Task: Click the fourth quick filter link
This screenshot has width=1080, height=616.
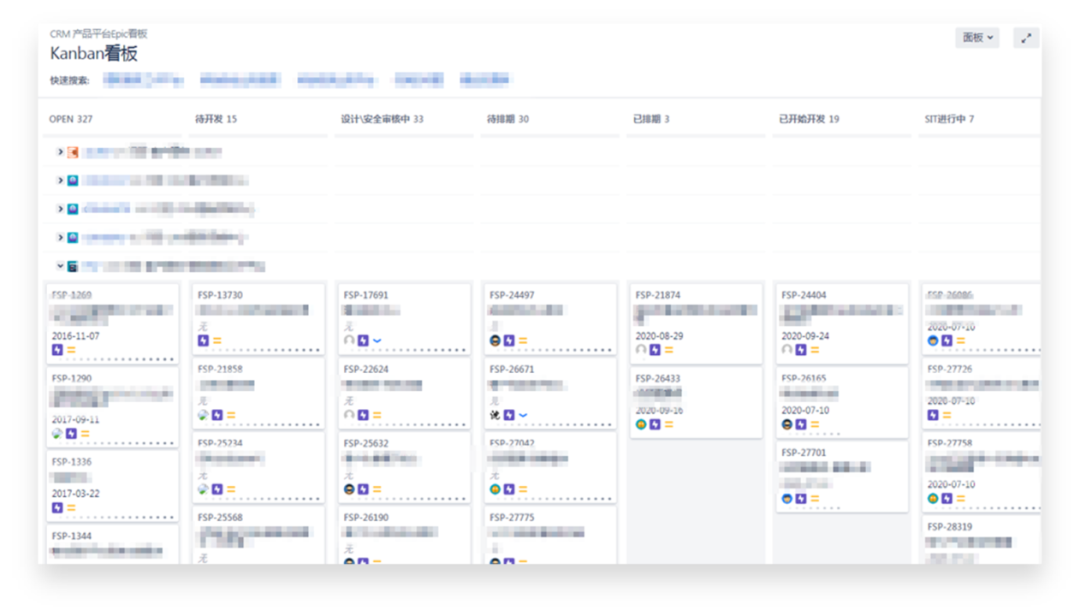Action: pyautogui.click(x=419, y=80)
